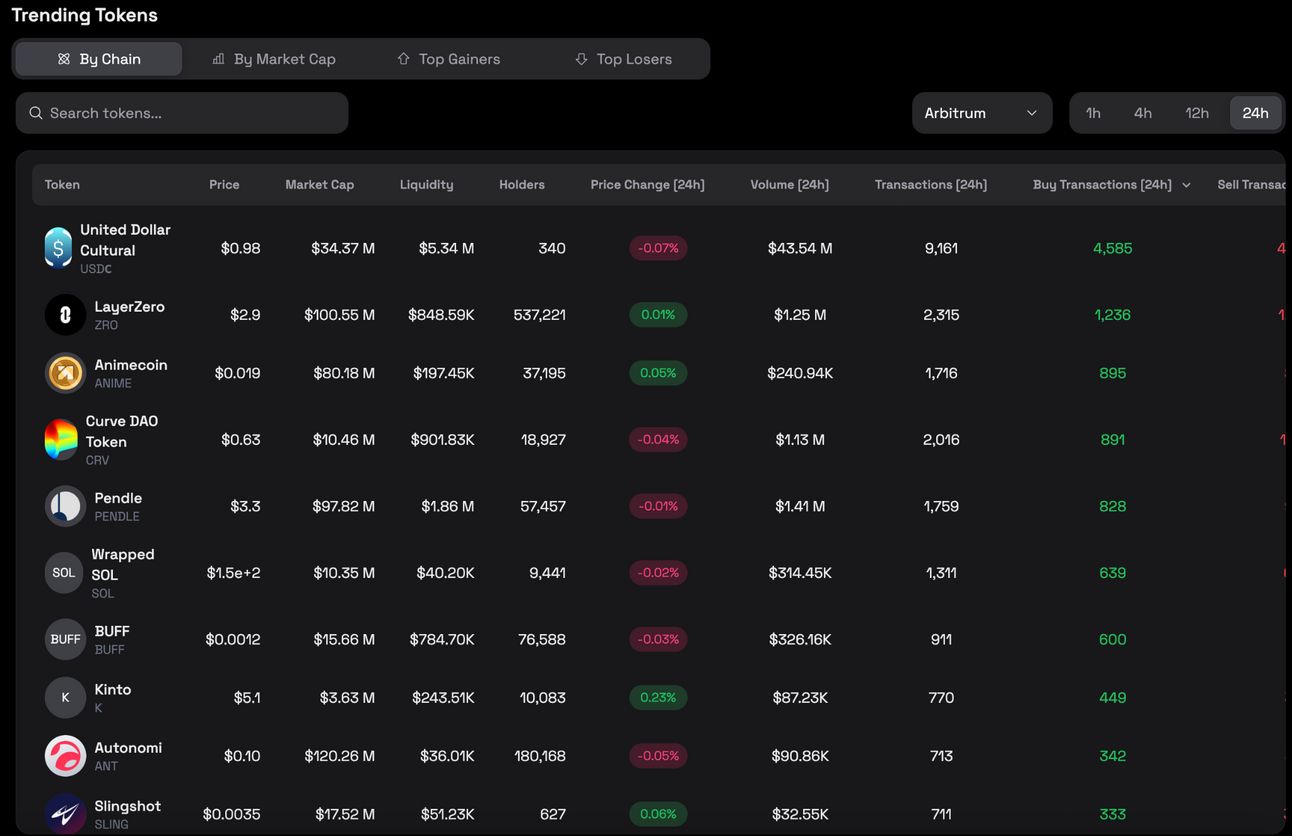1292x836 pixels.
Task: Click the 4,585 buy transactions value
Action: coord(1113,248)
